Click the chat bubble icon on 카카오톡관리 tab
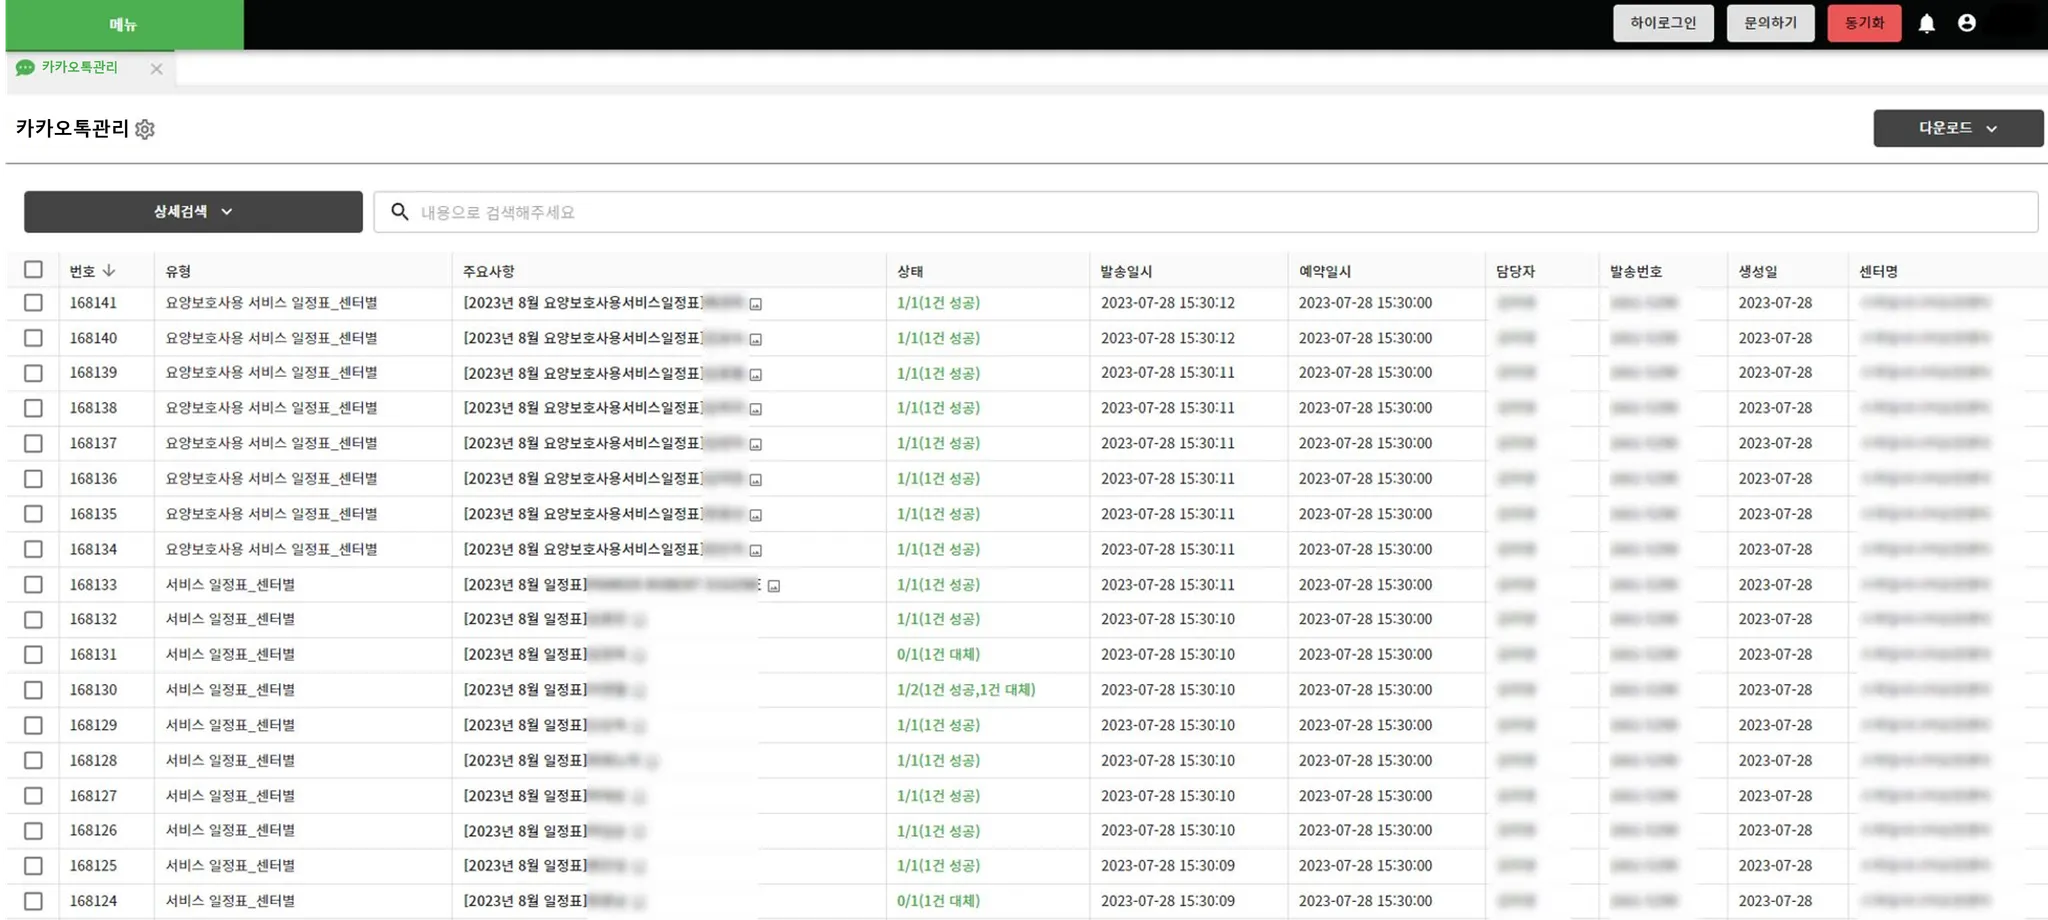 (25, 68)
